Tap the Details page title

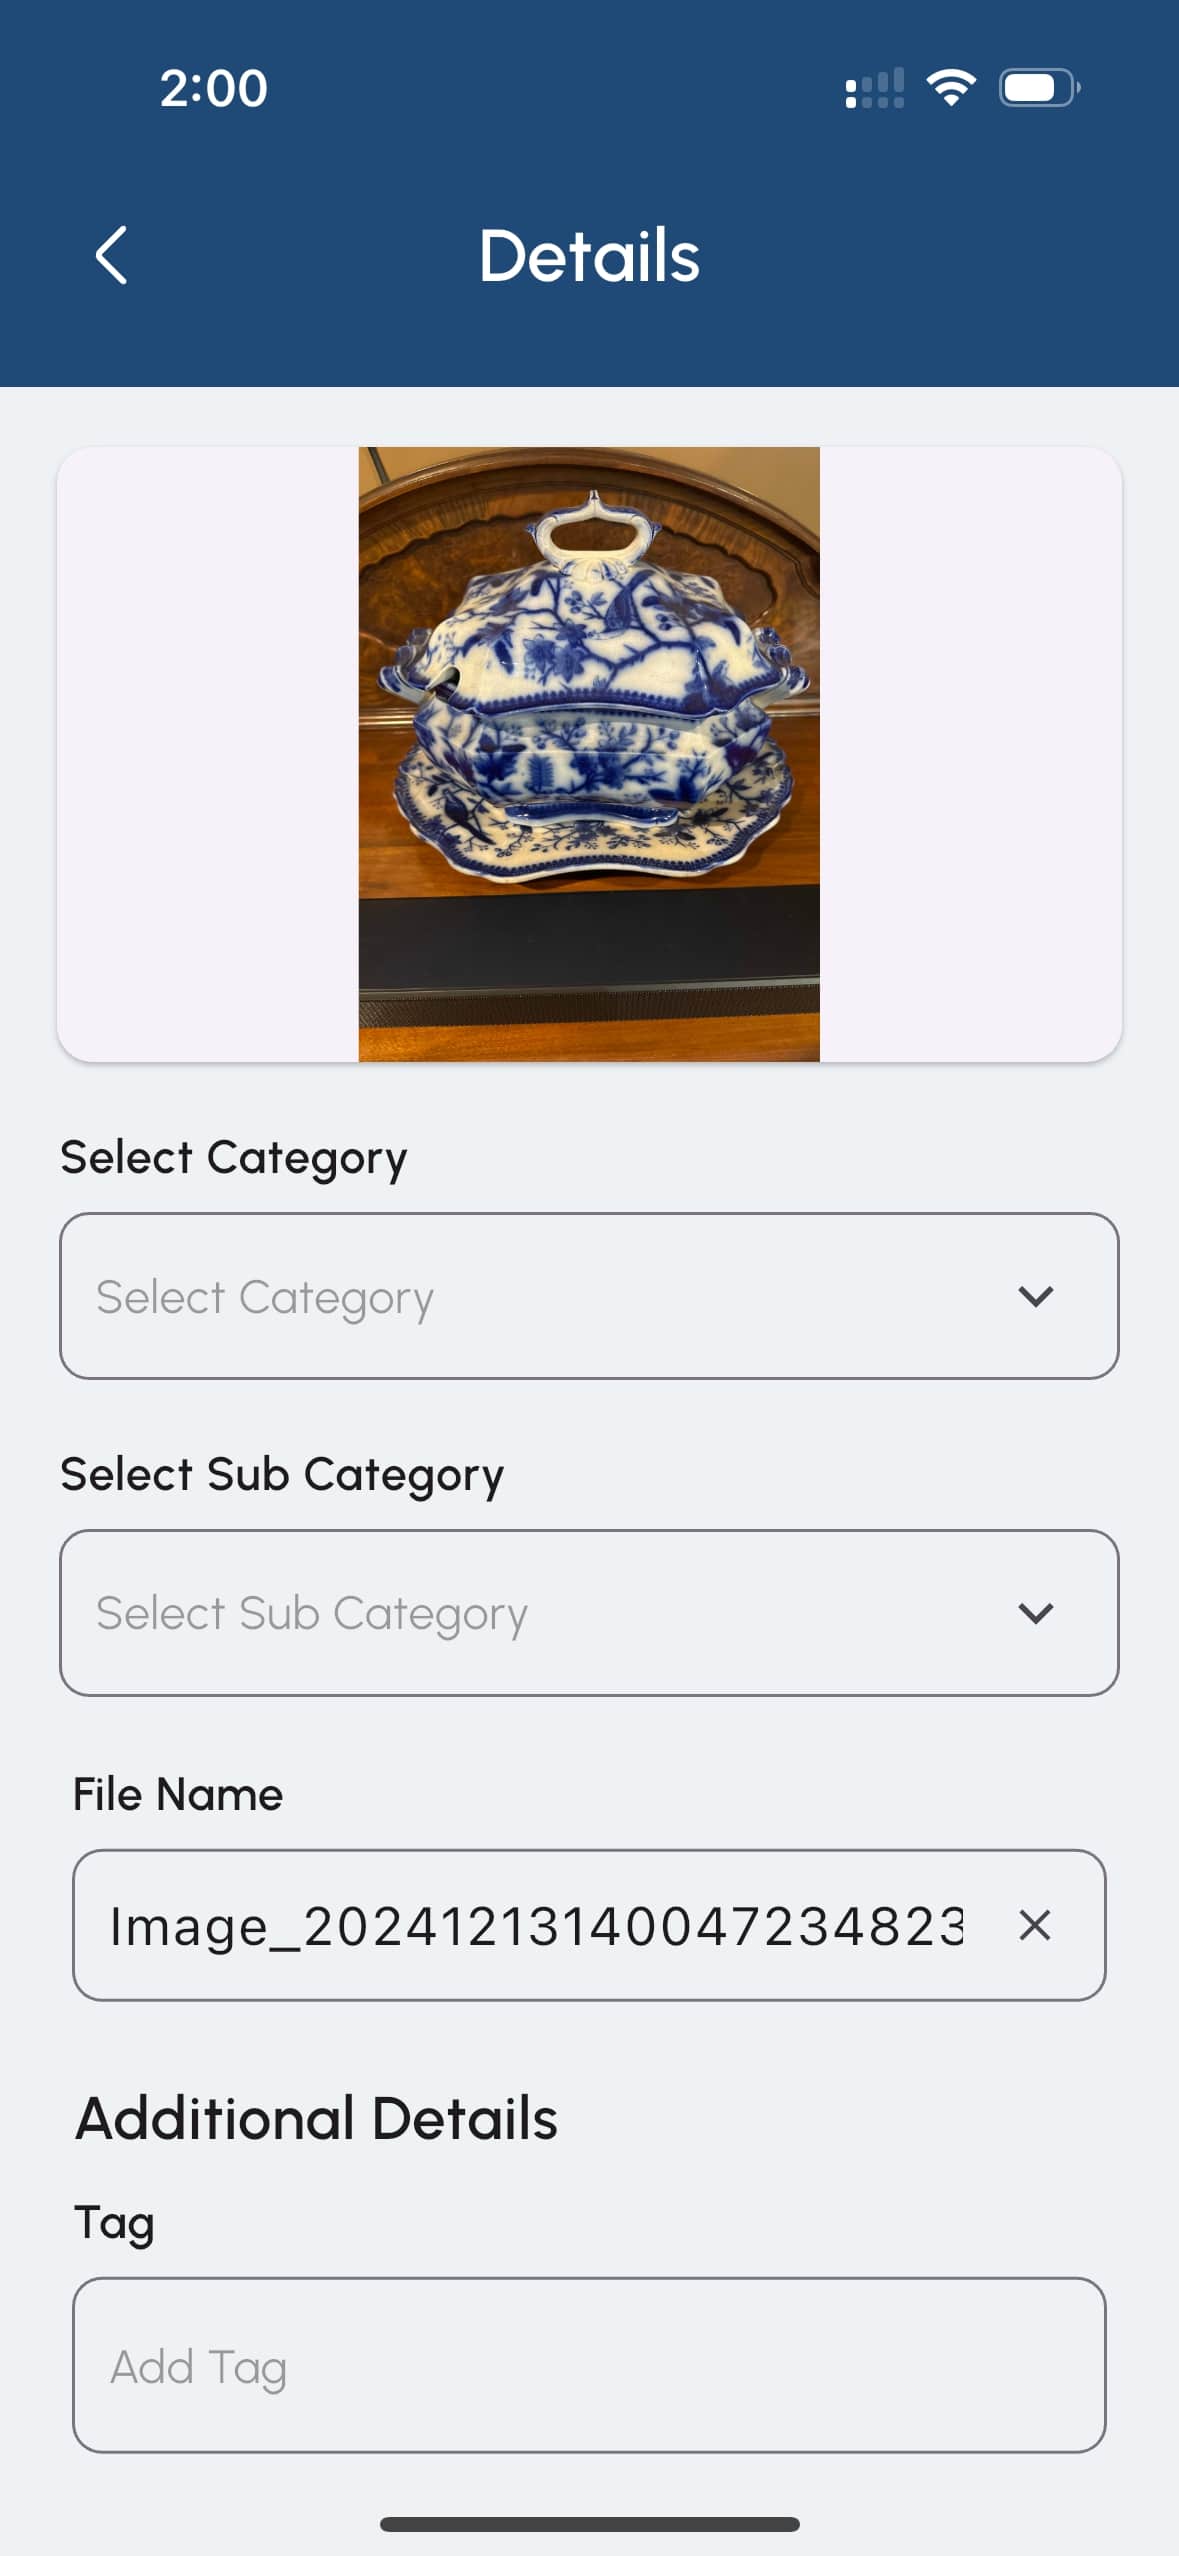pos(588,256)
